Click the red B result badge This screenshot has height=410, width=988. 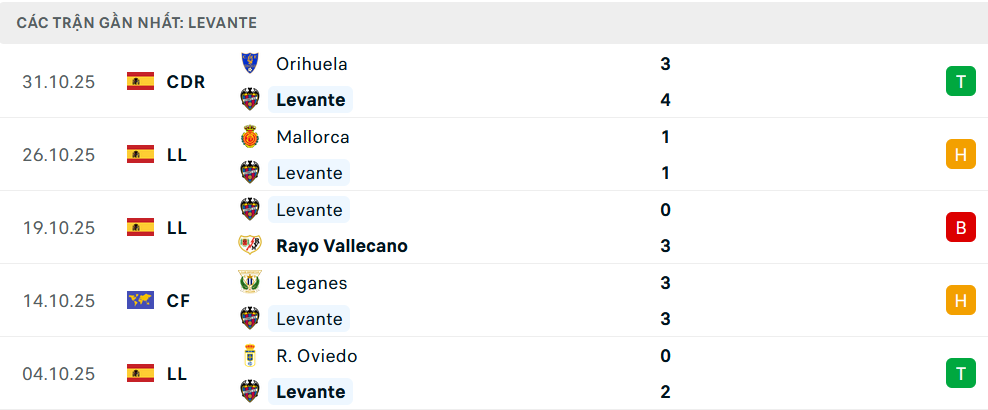(960, 227)
